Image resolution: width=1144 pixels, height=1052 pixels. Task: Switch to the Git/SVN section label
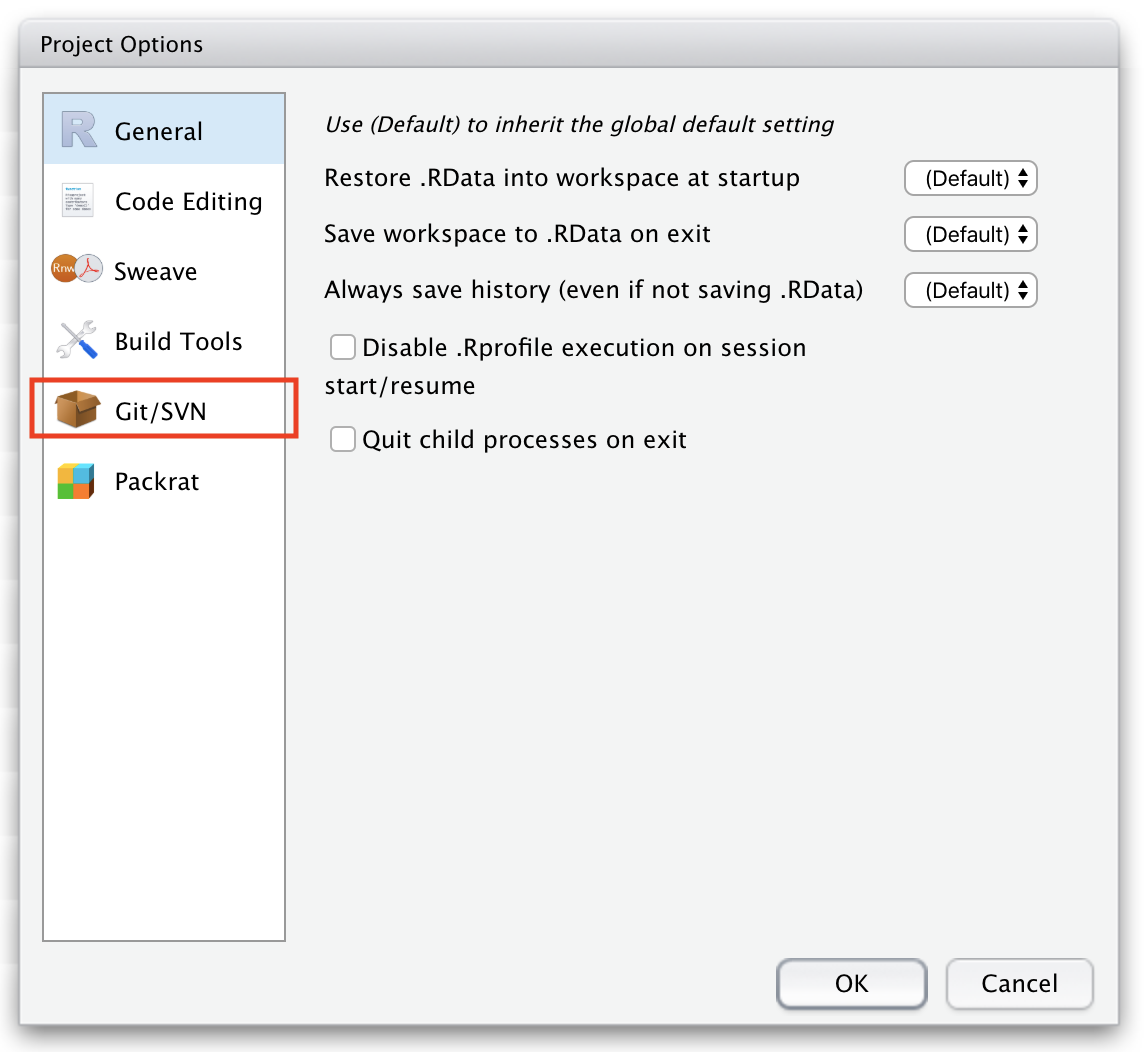click(160, 411)
